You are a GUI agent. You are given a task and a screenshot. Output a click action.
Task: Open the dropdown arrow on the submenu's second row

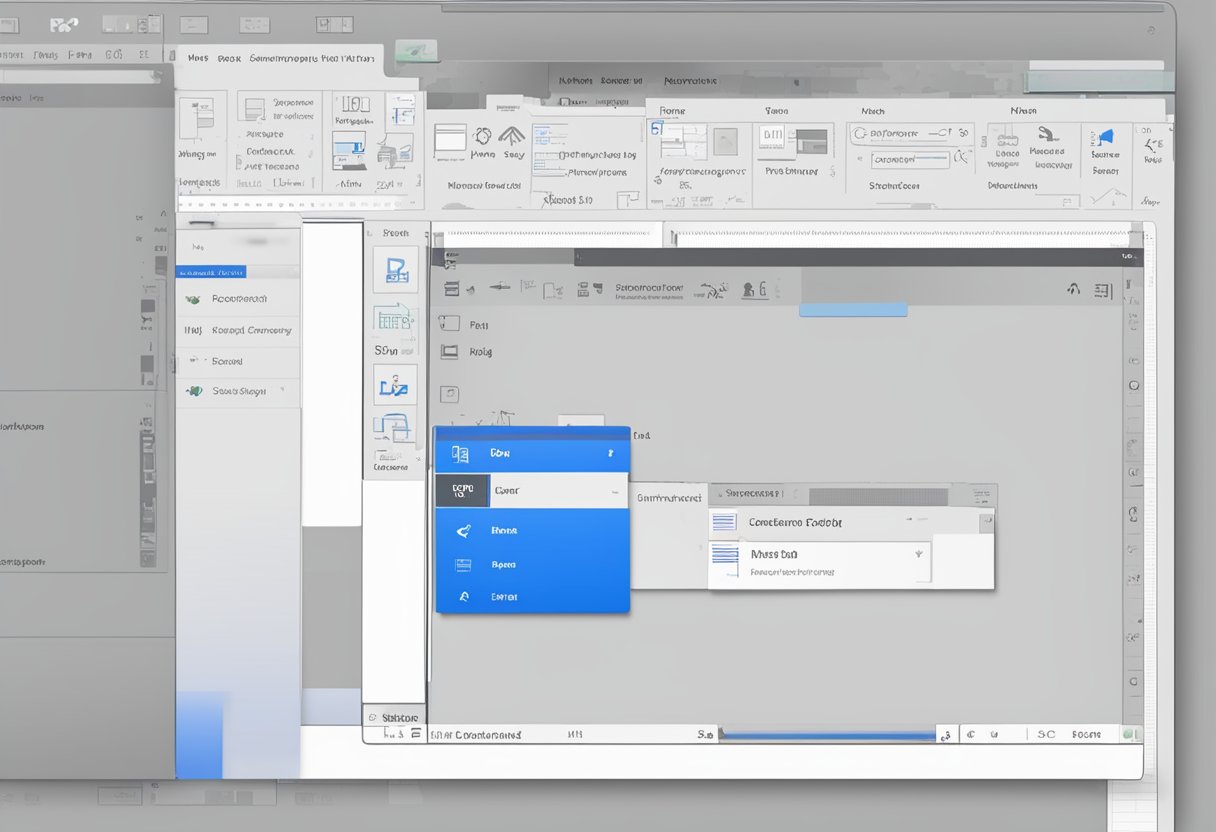[918, 553]
